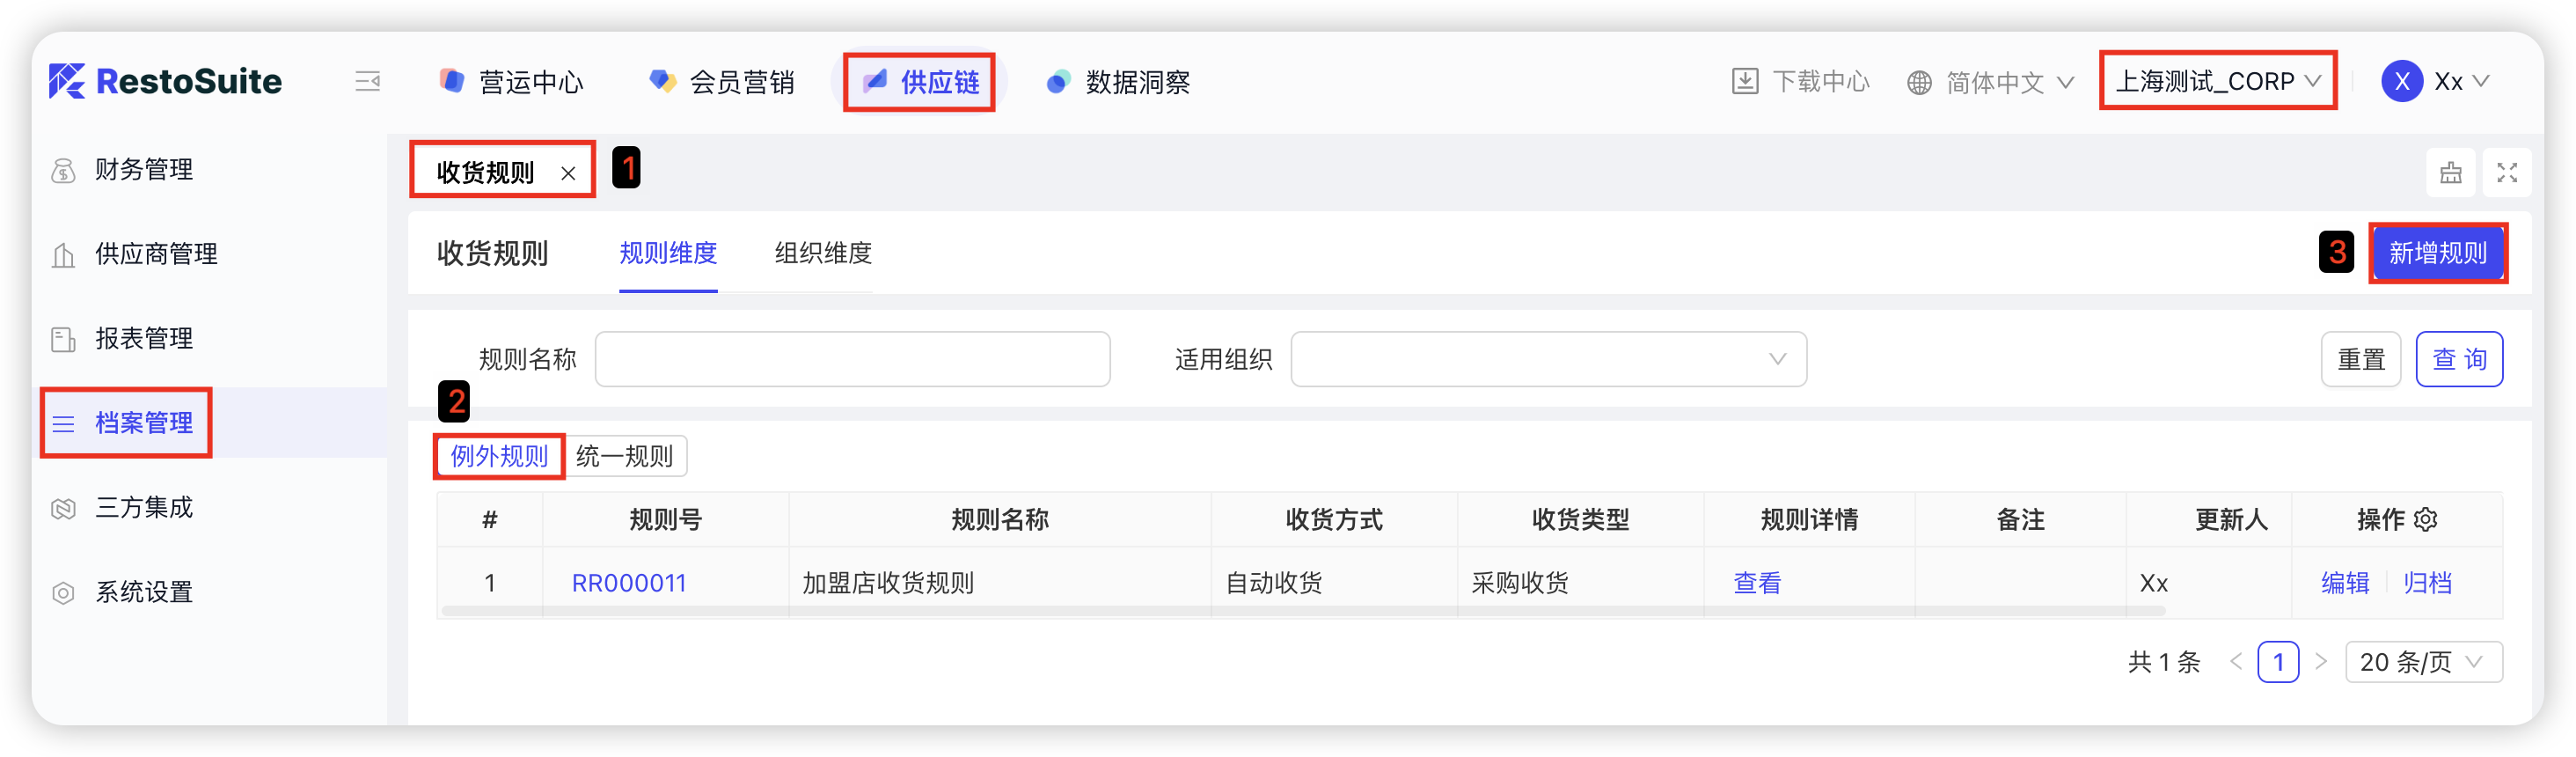The height and width of the screenshot is (757, 2576).
Task: Open the 20 条/页 page size selector
Action: (x=2423, y=662)
